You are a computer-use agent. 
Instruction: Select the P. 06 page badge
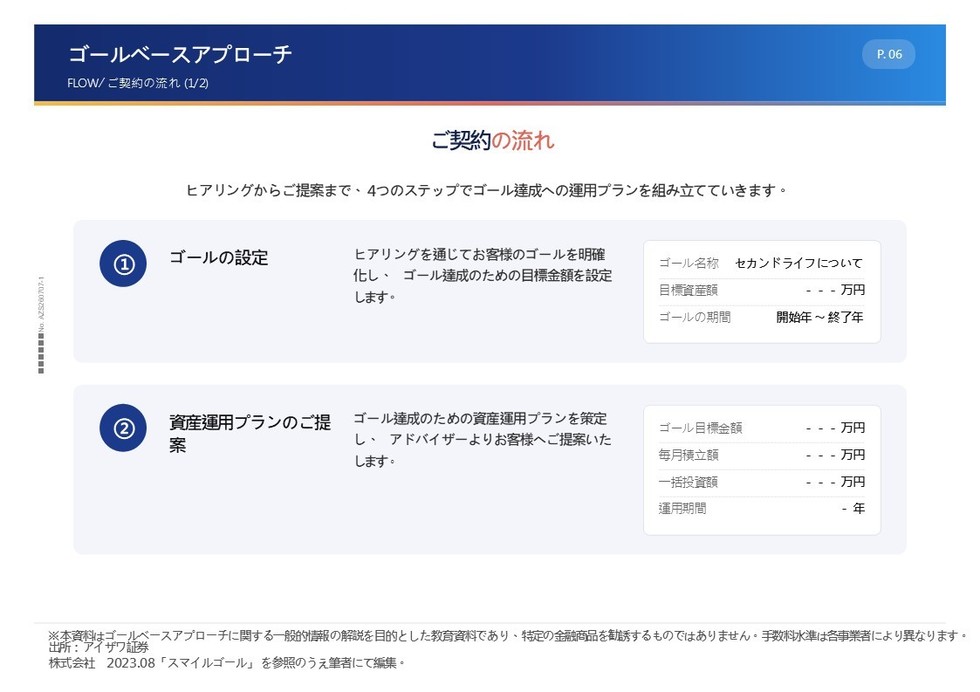tap(889, 54)
